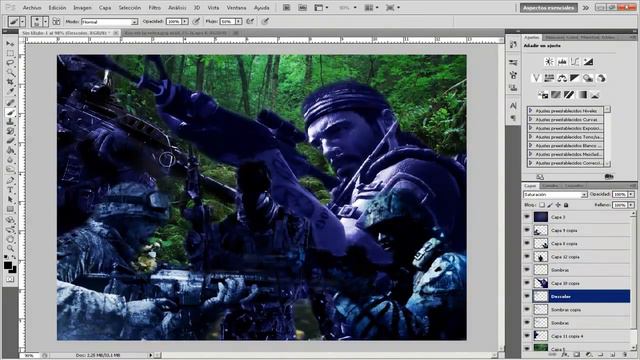The width and height of the screenshot is (640, 360).
Task: Select the Clone Stamp tool
Action: click(10, 122)
